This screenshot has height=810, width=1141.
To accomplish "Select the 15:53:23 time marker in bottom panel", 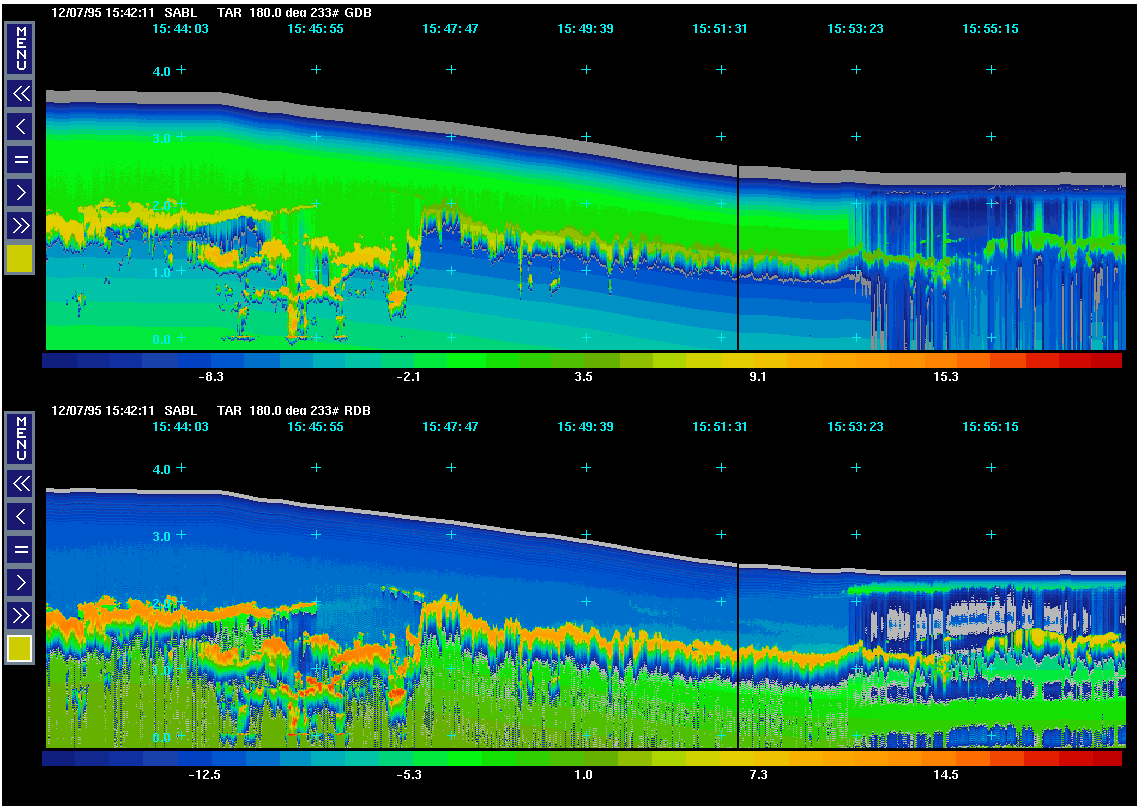I will coord(855,427).
